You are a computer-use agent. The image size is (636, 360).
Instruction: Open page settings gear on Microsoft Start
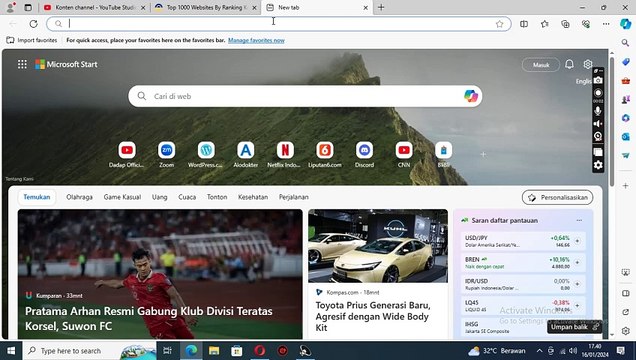tap(588, 64)
